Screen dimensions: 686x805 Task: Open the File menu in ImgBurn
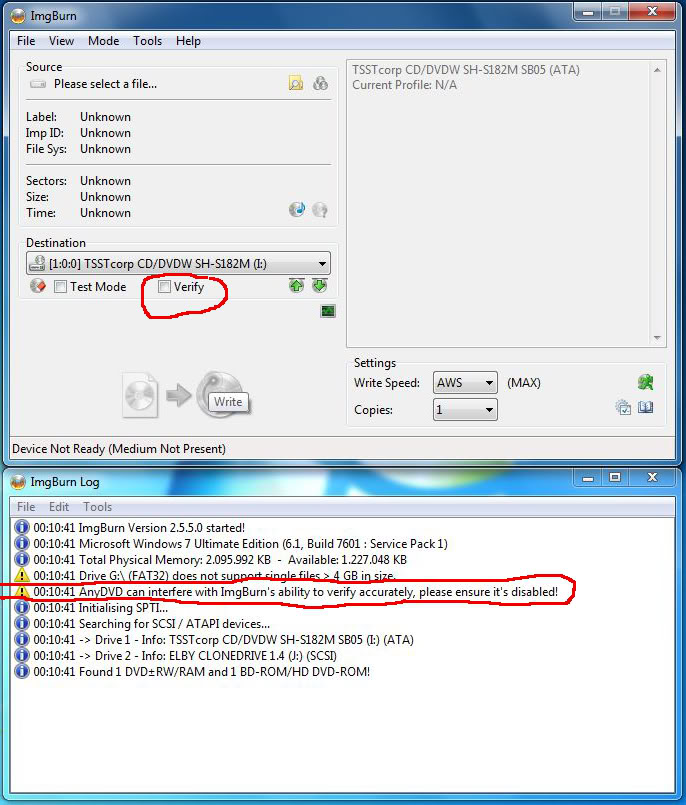coord(26,41)
